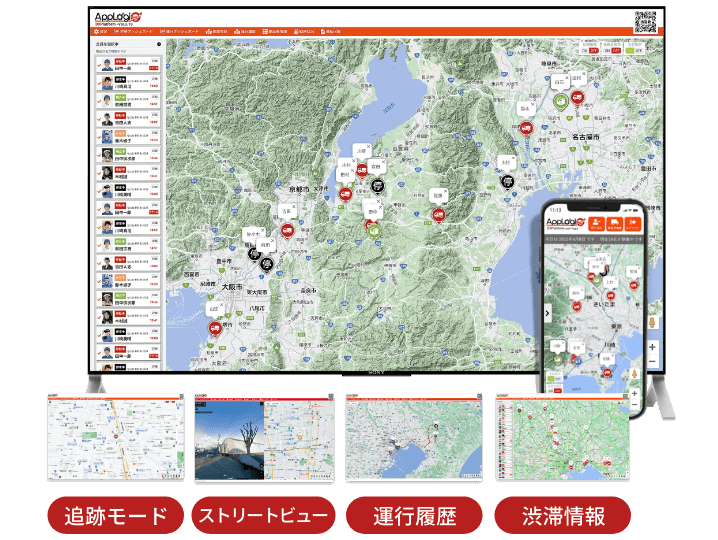Switch the green ON toggle above the TV map
Image resolution: width=718 pixels, height=540 pixels.
click(x=634, y=50)
